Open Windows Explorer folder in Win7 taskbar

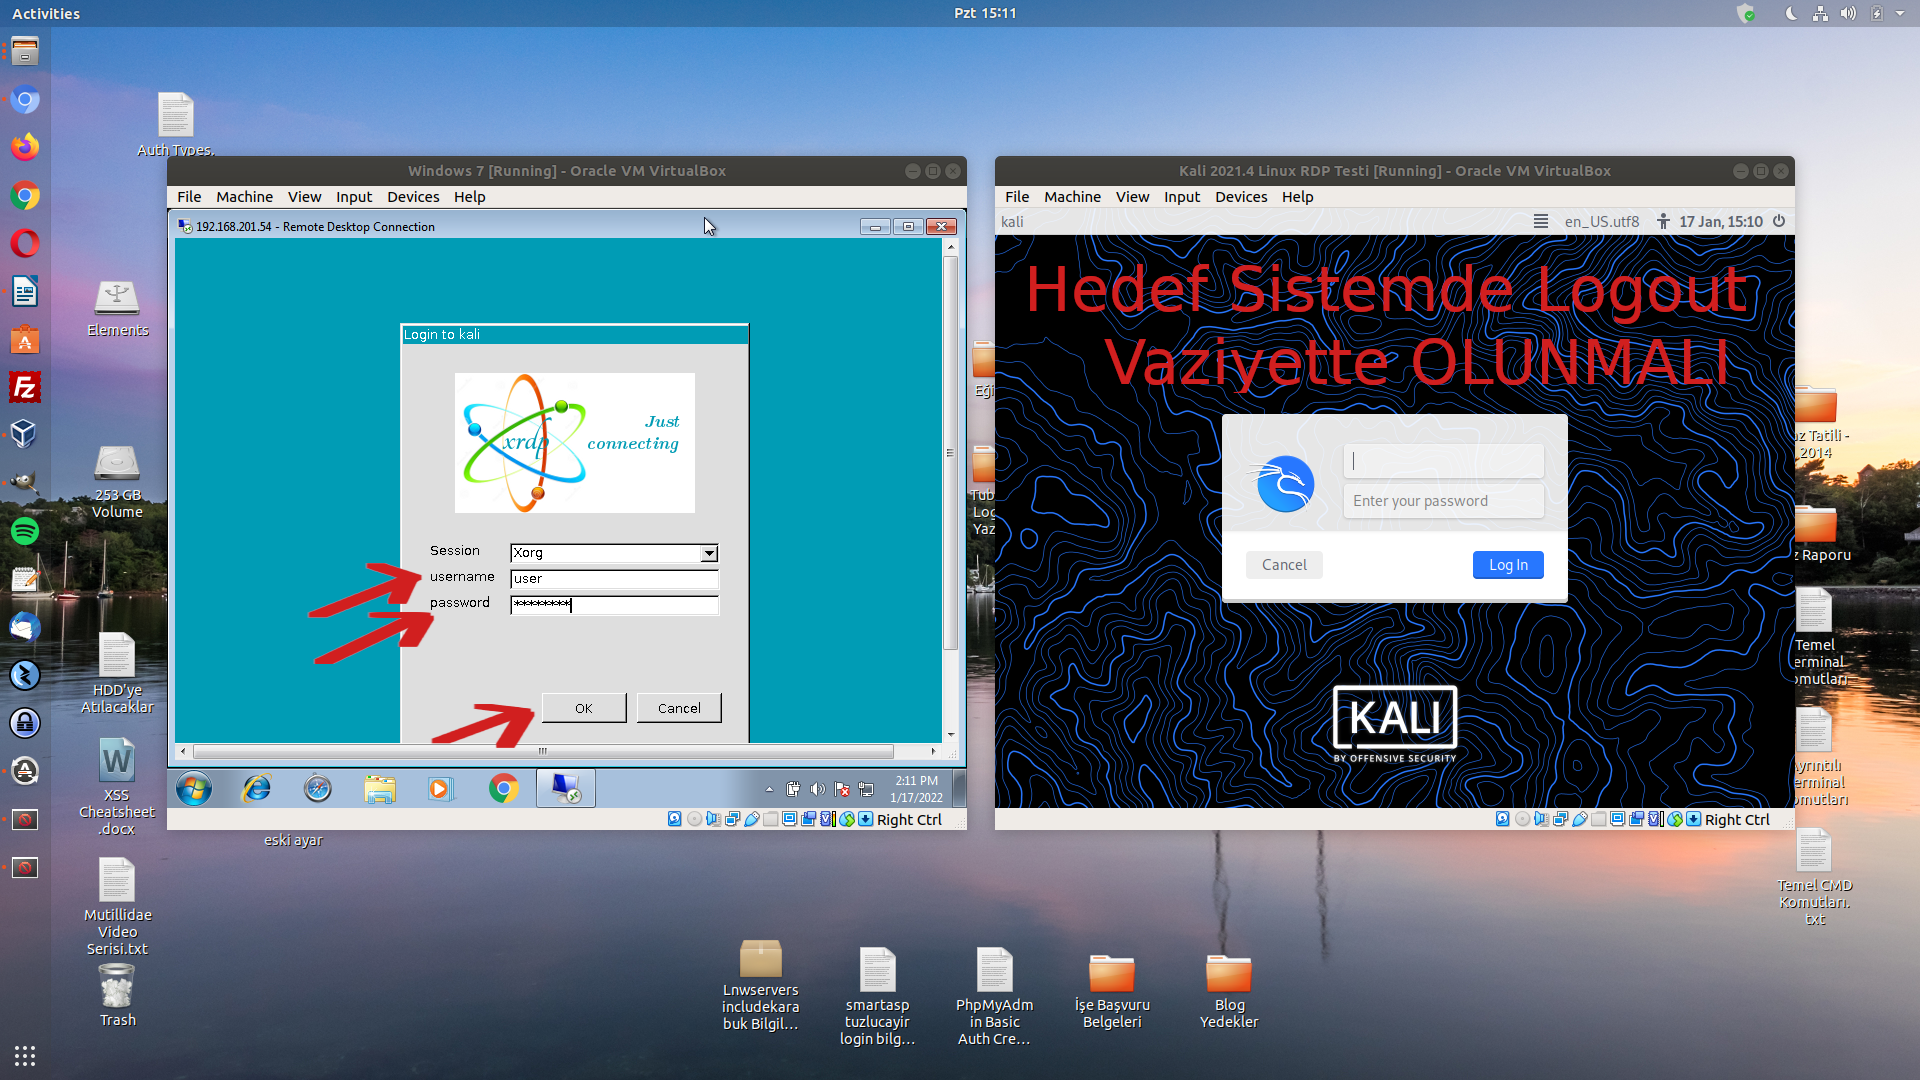pyautogui.click(x=379, y=789)
